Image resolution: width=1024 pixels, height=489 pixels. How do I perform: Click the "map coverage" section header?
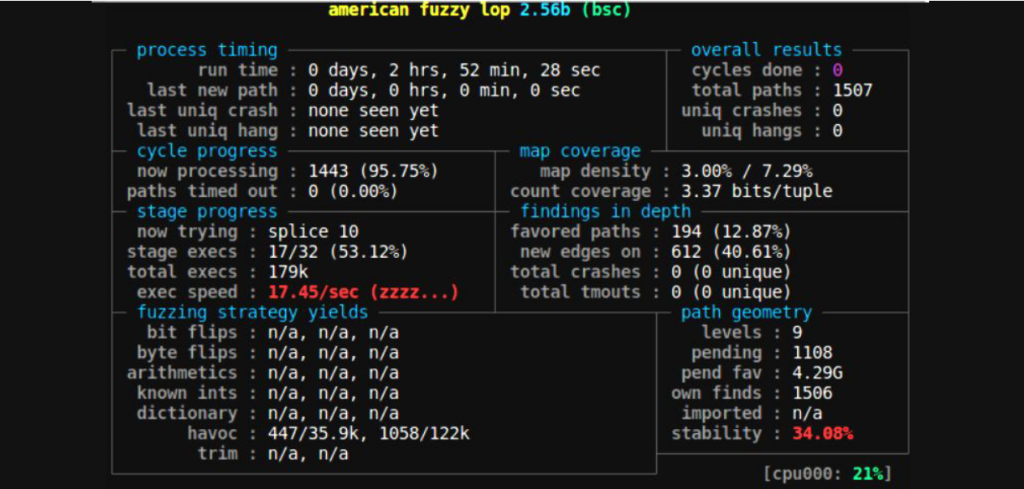(x=580, y=151)
